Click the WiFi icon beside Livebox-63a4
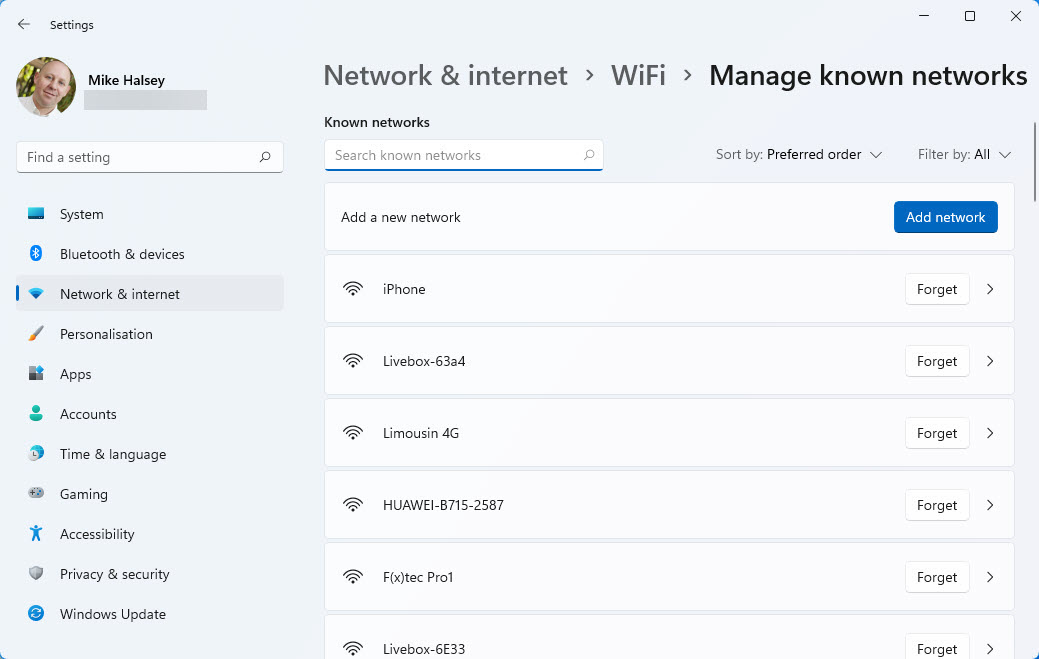The width and height of the screenshot is (1039, 659). pyautogui.click(x=352, y=361)
